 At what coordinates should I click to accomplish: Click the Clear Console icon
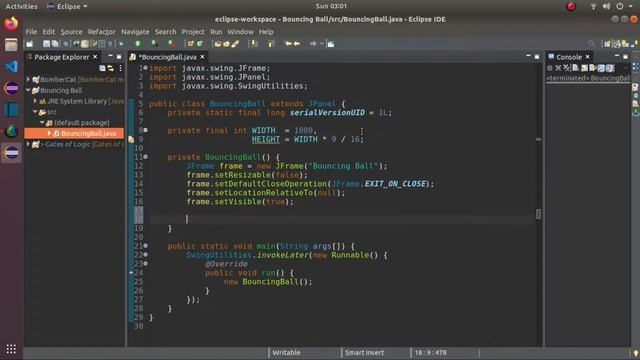pos(576,68)
